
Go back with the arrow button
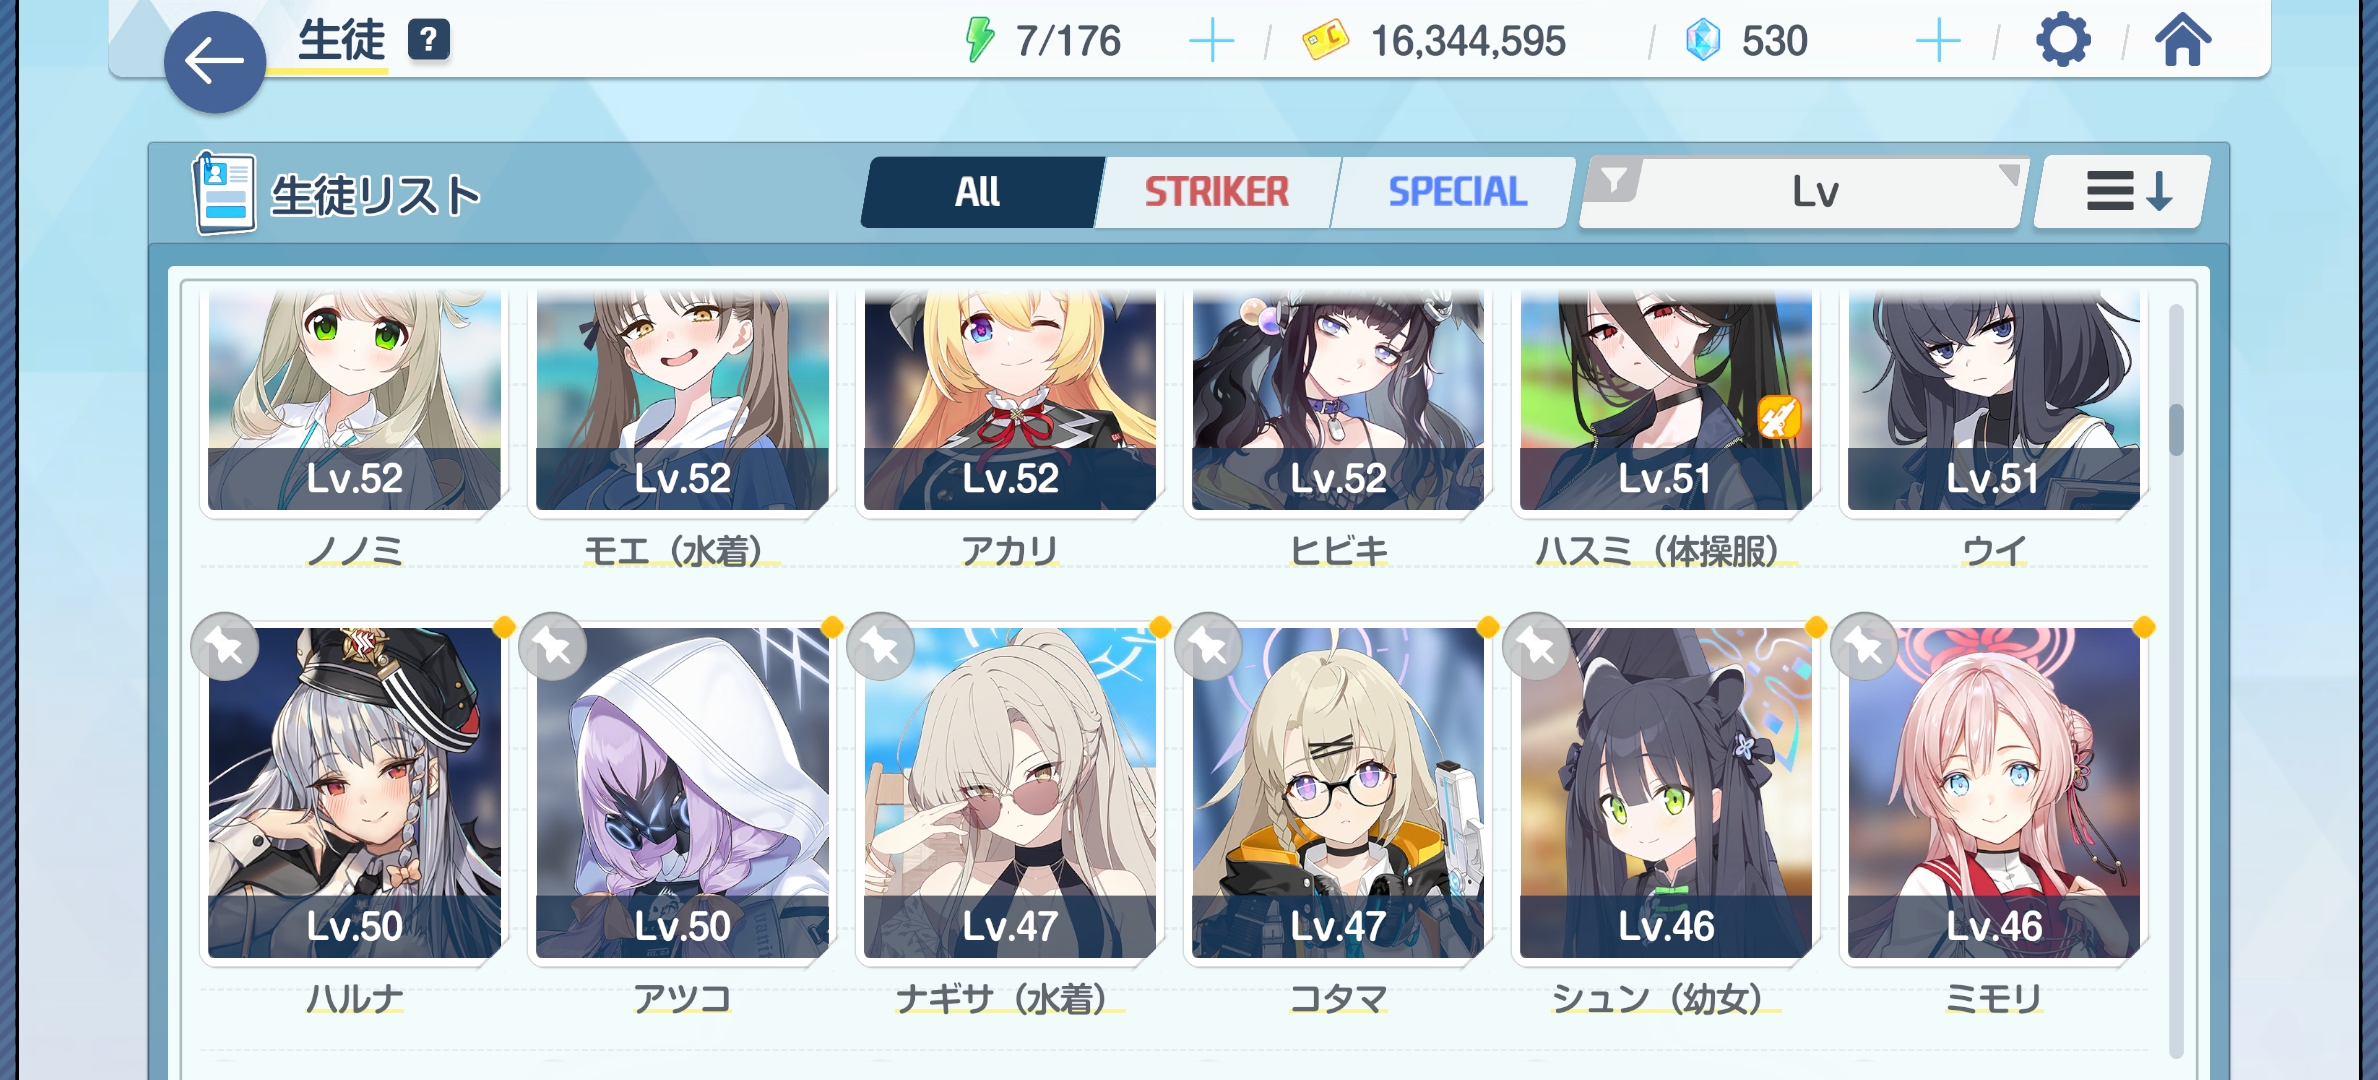pyautogui.click(x=214, y=61)
